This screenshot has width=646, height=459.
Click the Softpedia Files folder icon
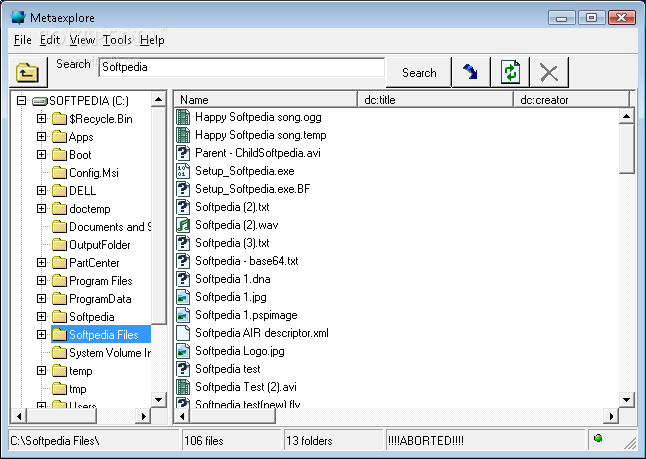pos(59,335)
